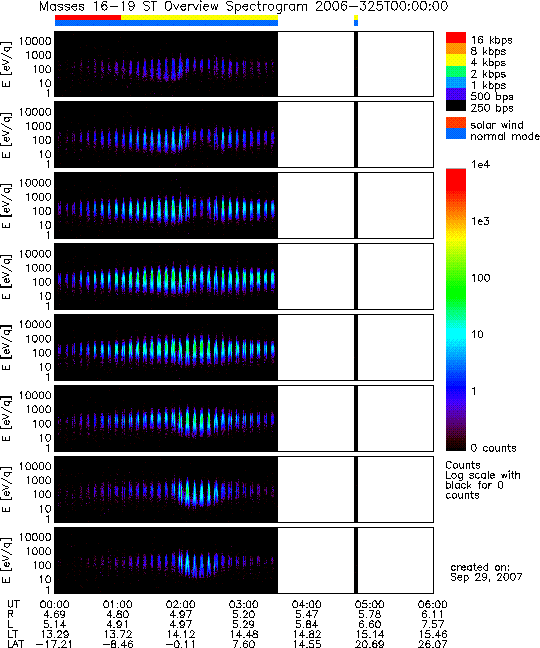
Task: Click the '16 kbps' legend label
Action: click(492, 40)
